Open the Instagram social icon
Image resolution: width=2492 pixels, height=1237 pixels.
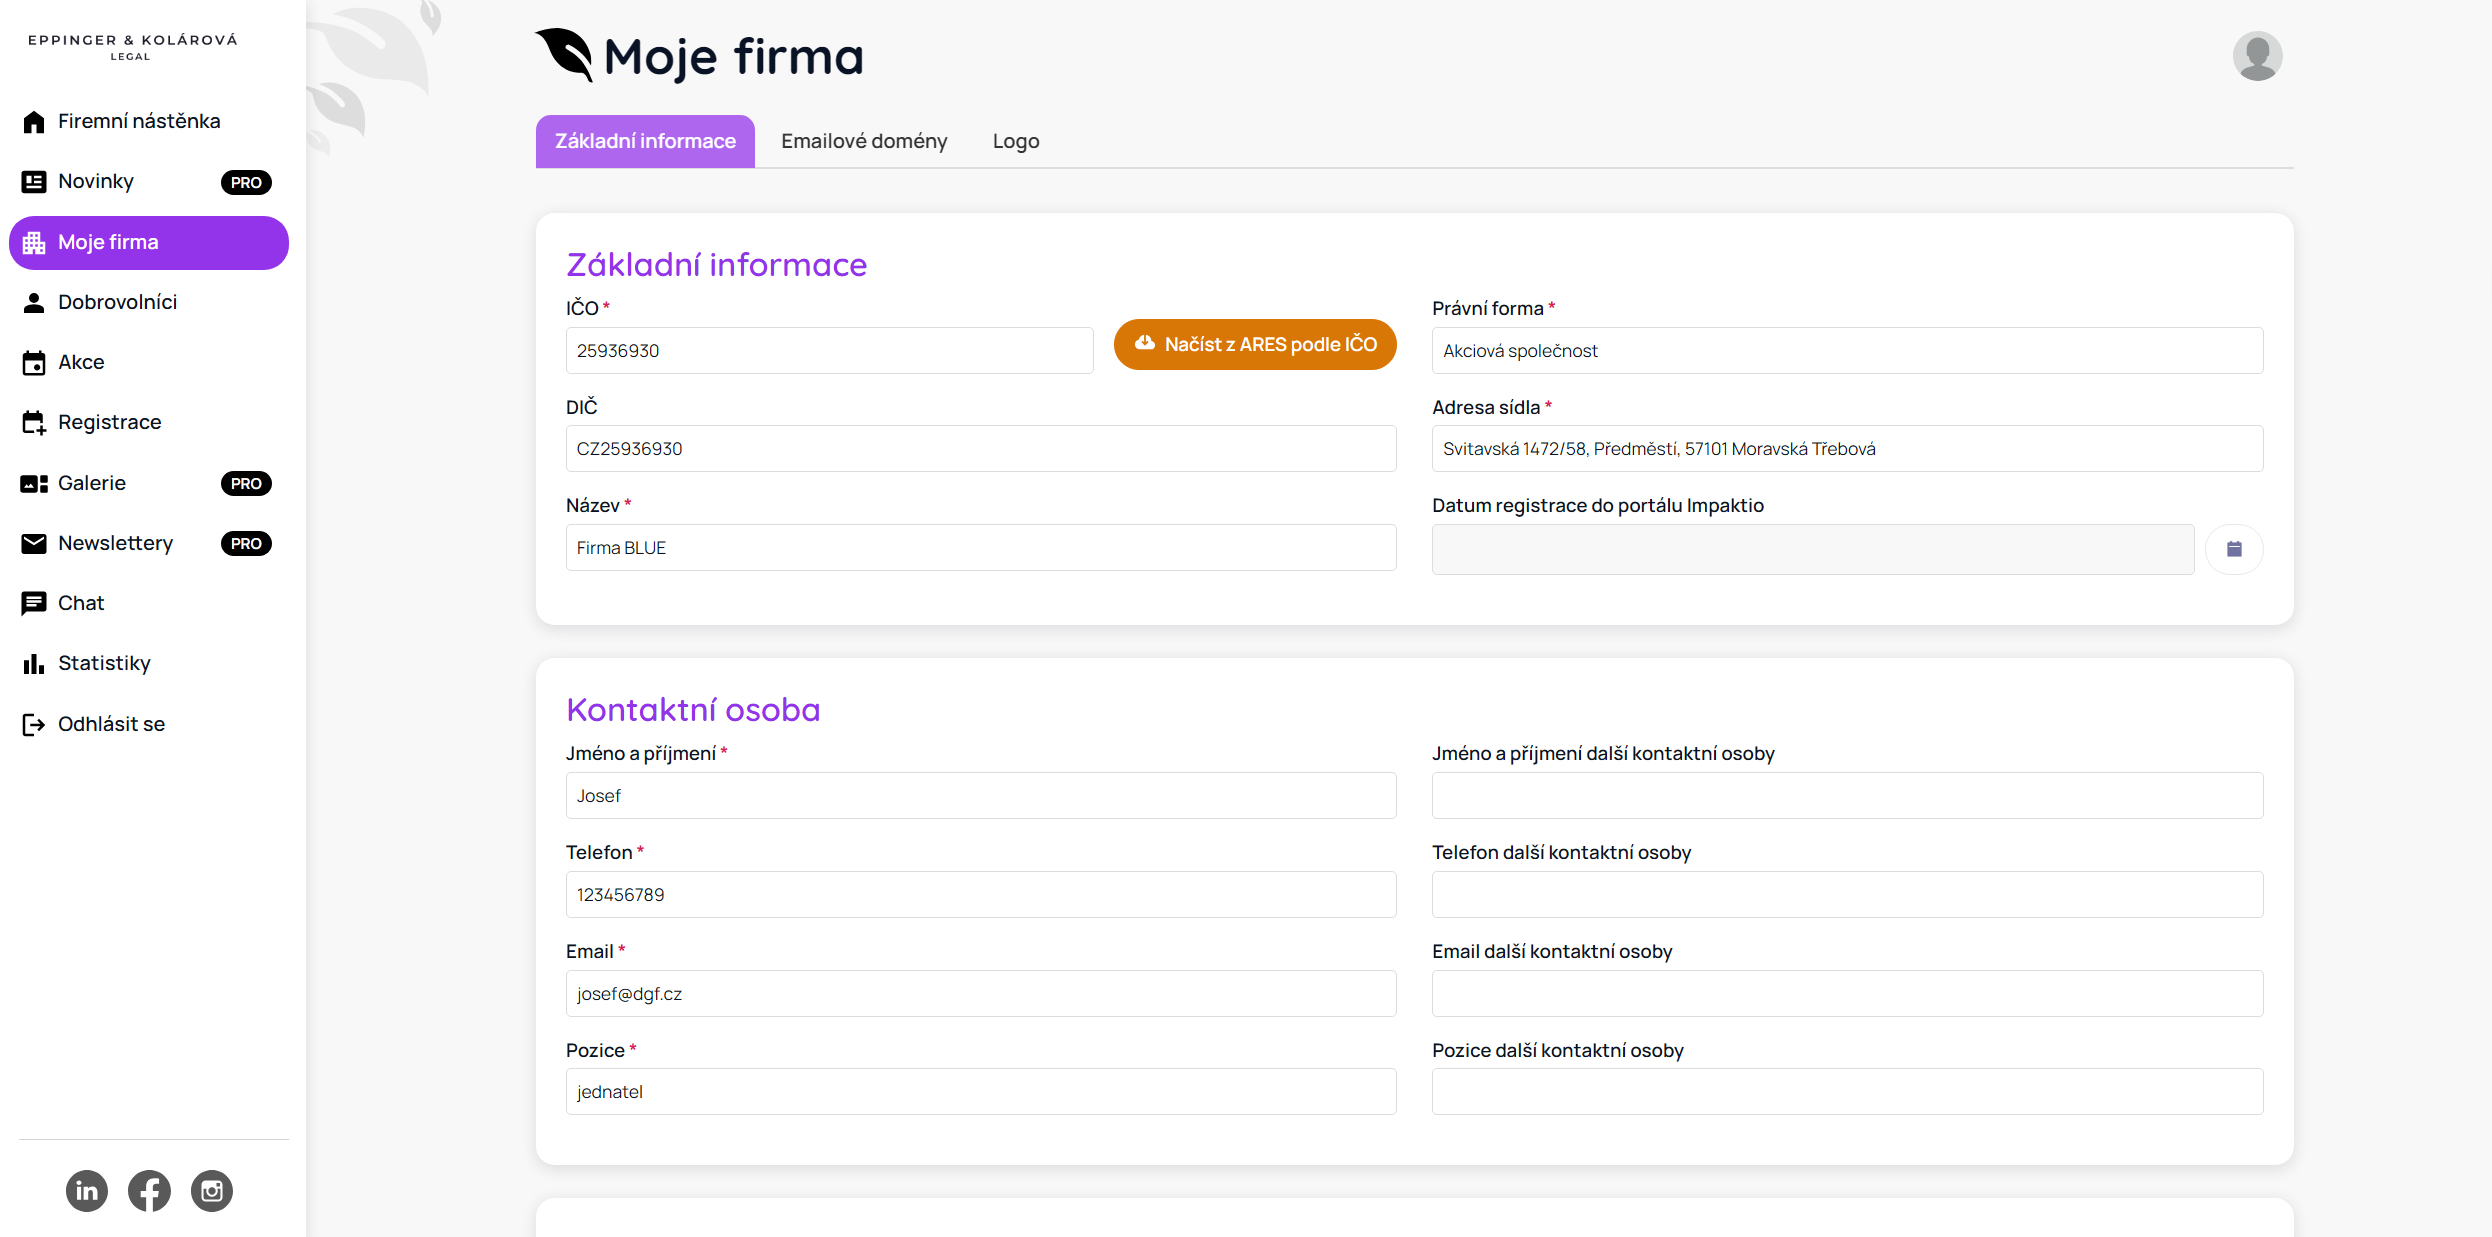coord(212,1190)
